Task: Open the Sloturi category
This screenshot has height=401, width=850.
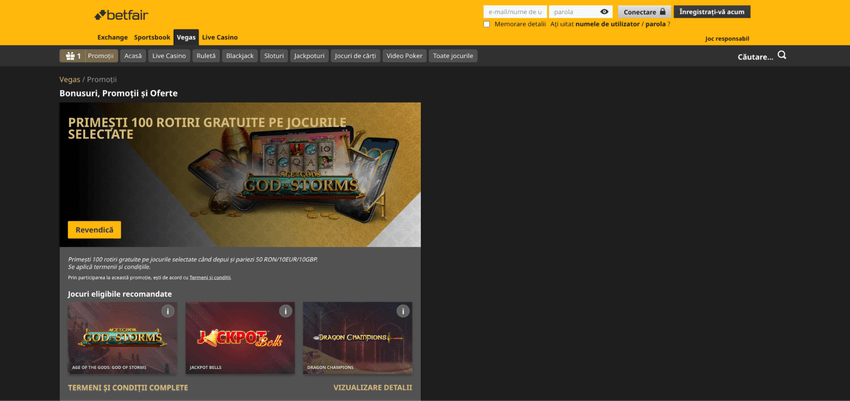Action: pos(274,56)
